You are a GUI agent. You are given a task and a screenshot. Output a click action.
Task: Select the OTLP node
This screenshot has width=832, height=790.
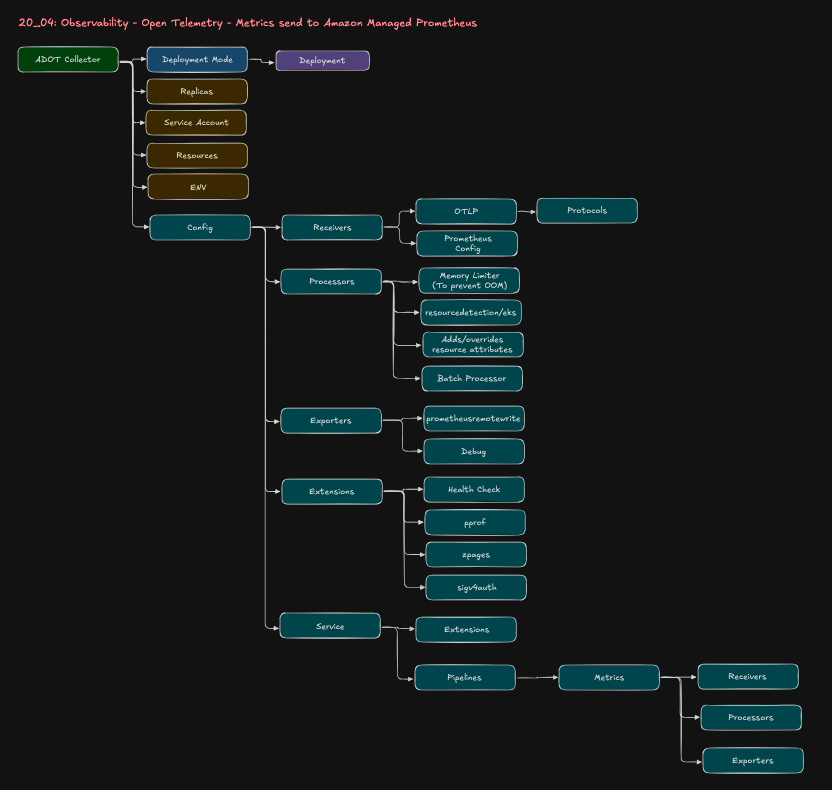[x=465, y=211]
